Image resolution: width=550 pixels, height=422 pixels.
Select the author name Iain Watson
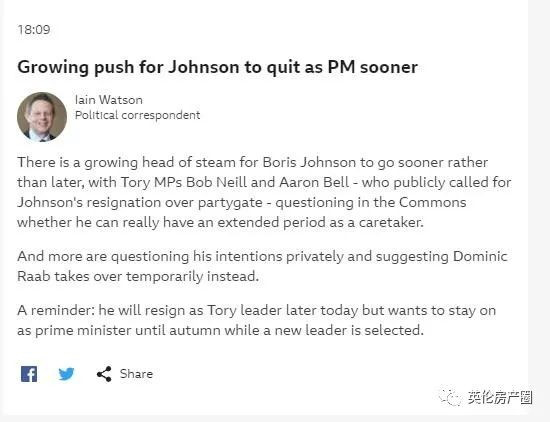point(109,100)
